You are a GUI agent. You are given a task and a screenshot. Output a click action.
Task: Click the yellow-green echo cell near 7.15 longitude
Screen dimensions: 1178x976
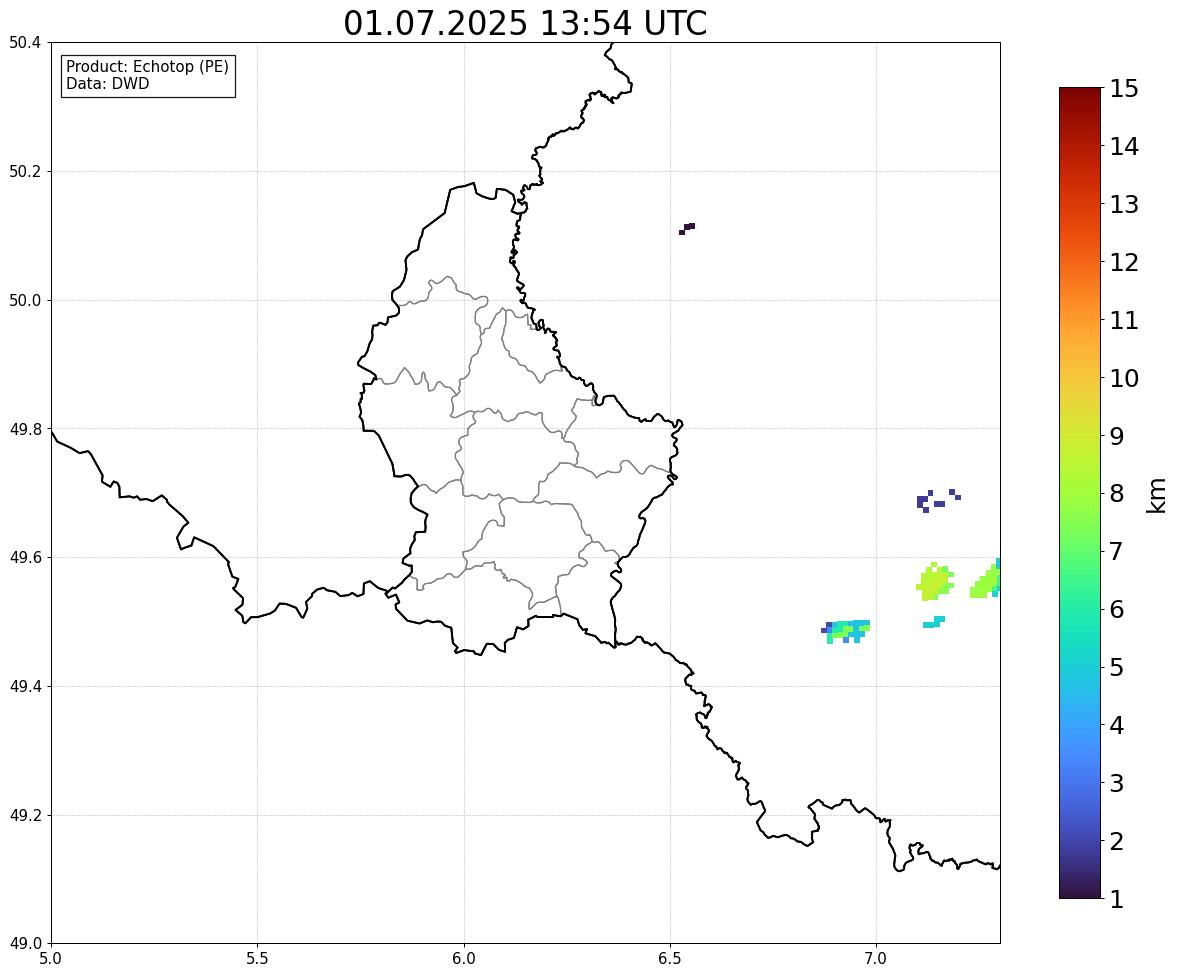click(x=935, y=582)
